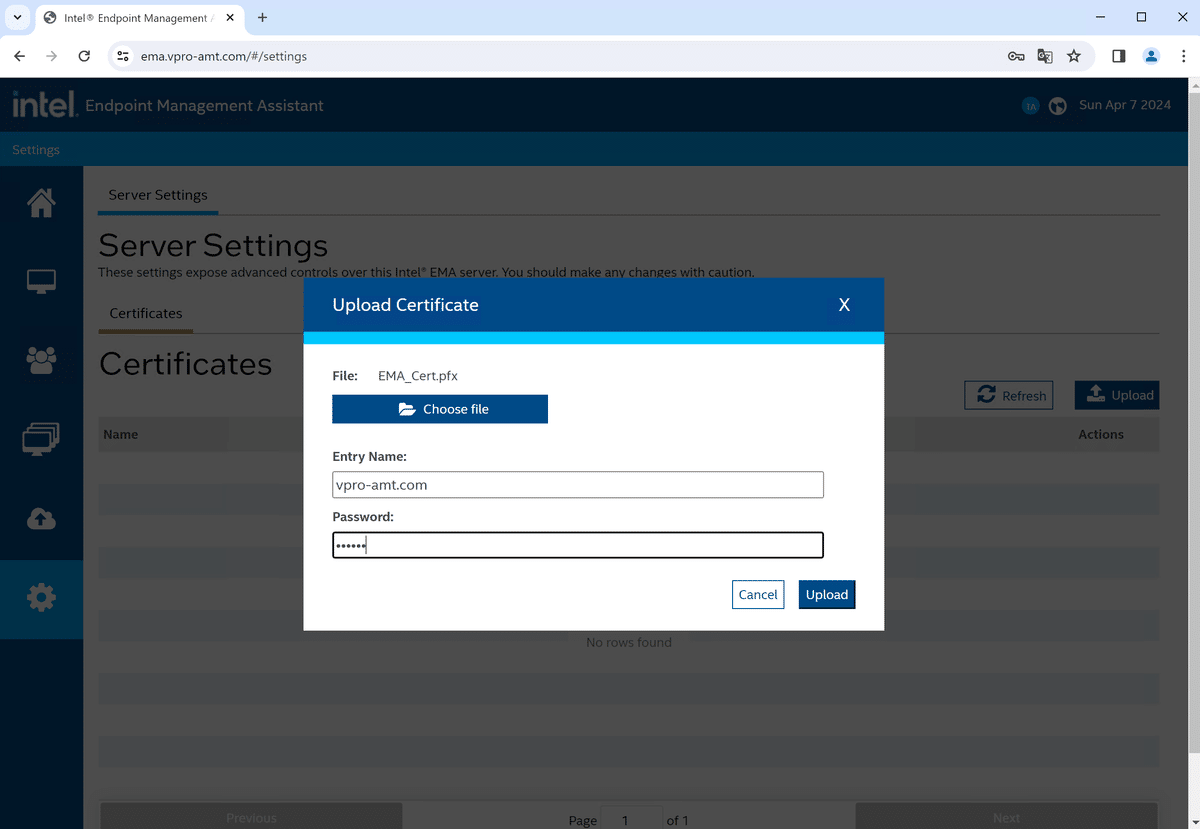Open the cloud upload storage icon in sidebar
The image size is (1200, 829).
[x=41, y=519]
